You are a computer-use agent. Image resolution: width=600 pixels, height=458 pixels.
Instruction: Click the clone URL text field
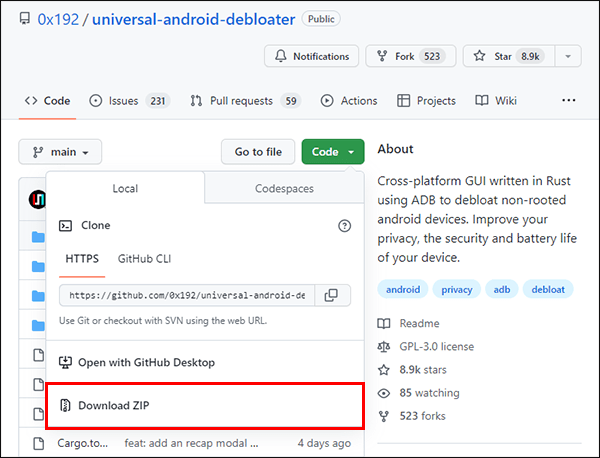[x=187, y=295]
